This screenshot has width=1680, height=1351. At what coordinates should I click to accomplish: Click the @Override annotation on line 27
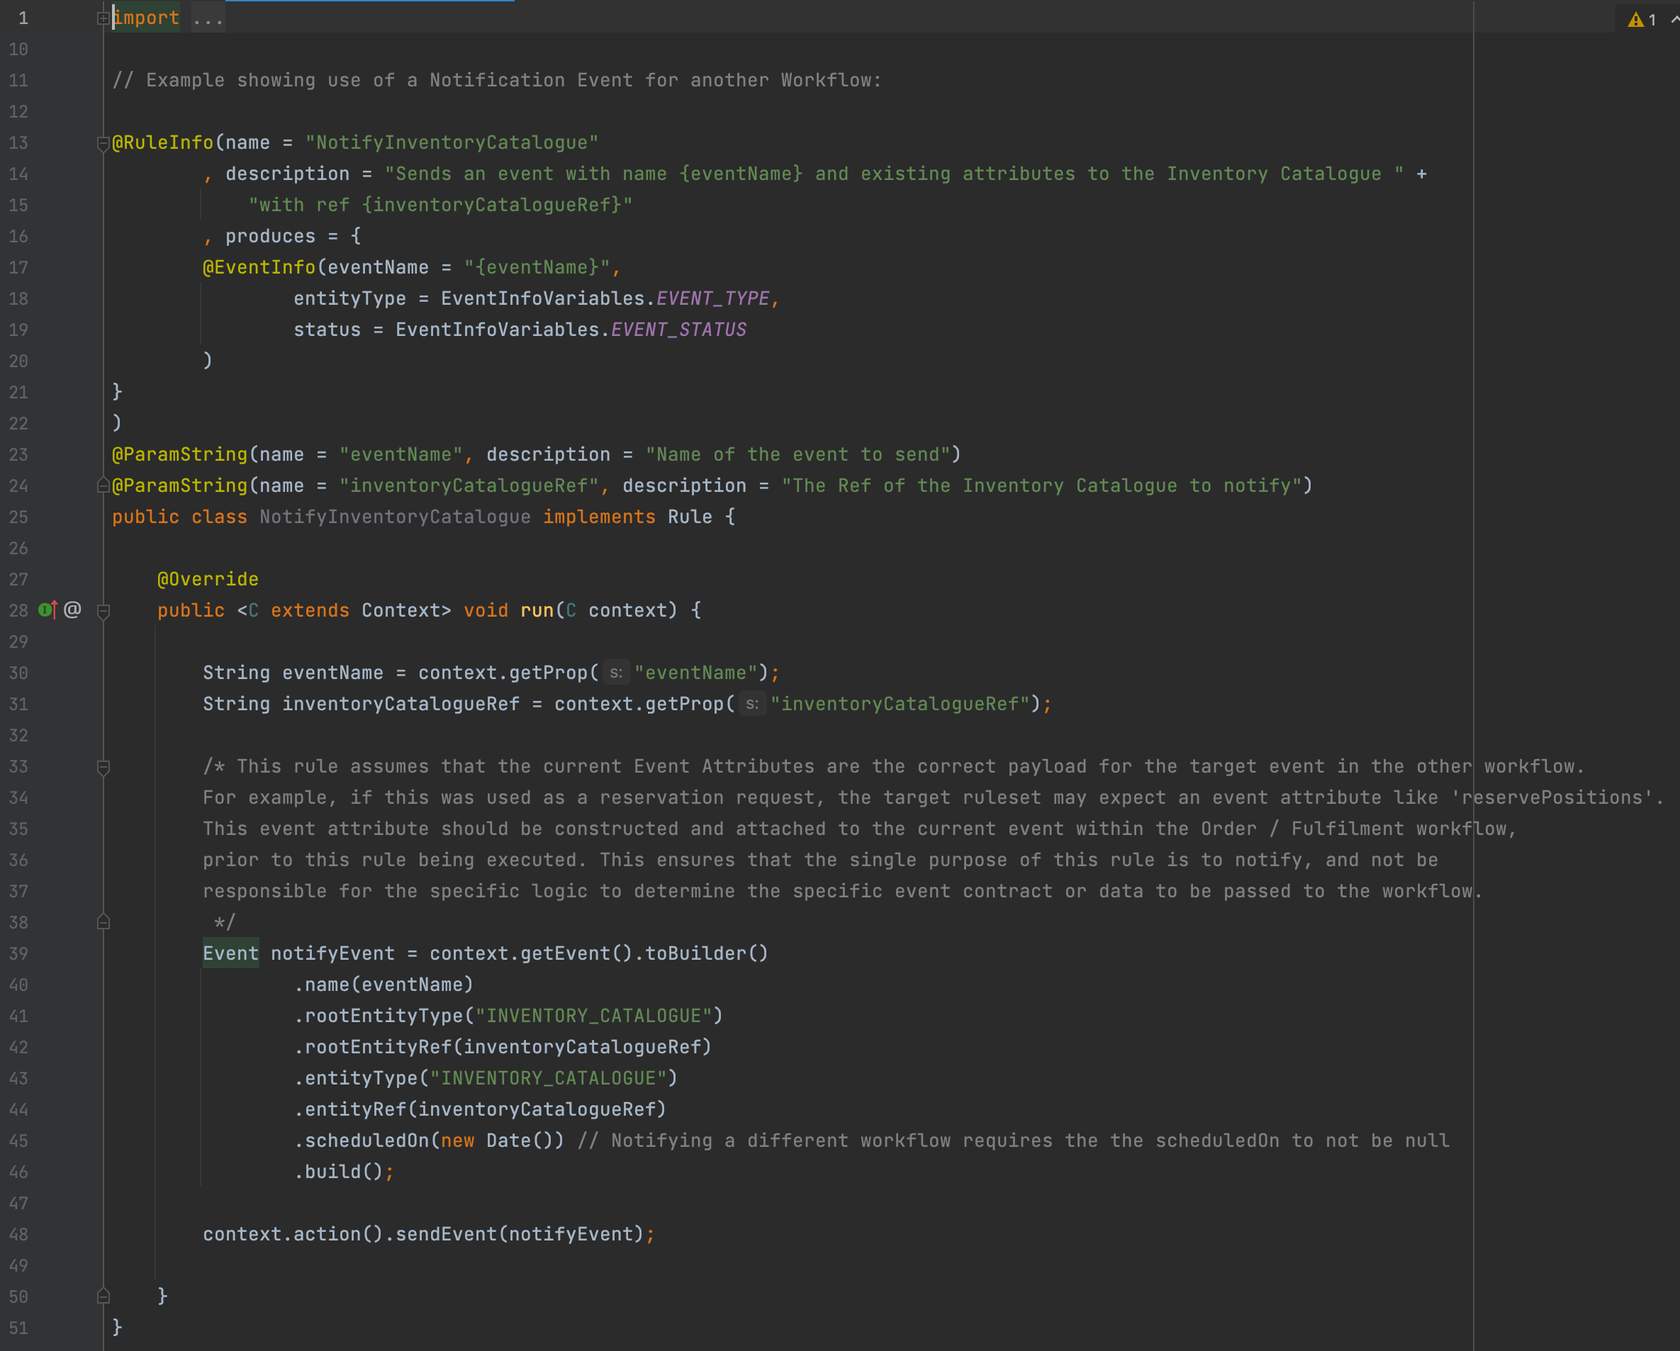[208, 579]
